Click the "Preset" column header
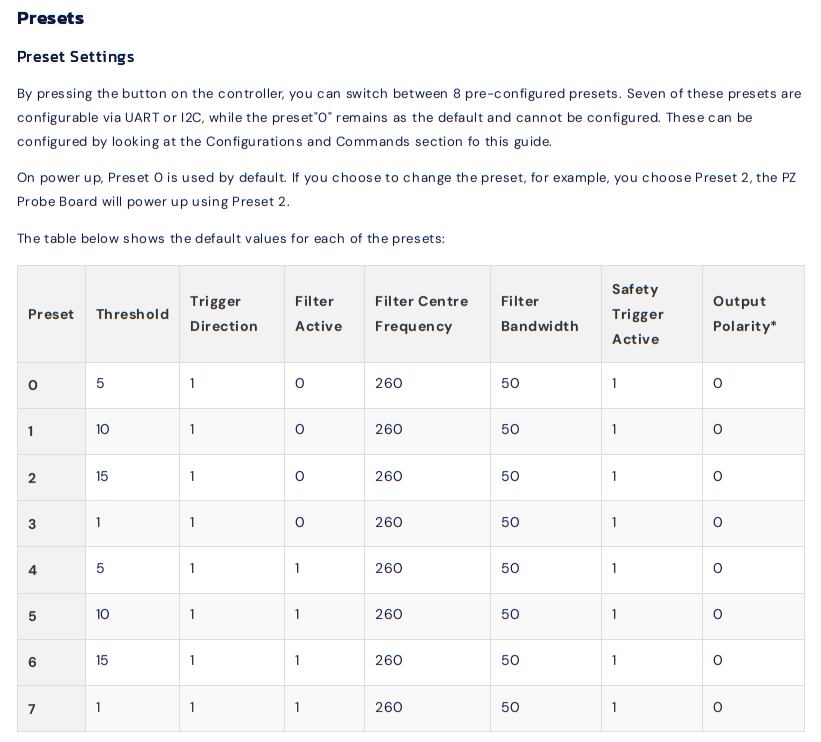The width and height of the screenshot is (821, 742). click(51, 314)
